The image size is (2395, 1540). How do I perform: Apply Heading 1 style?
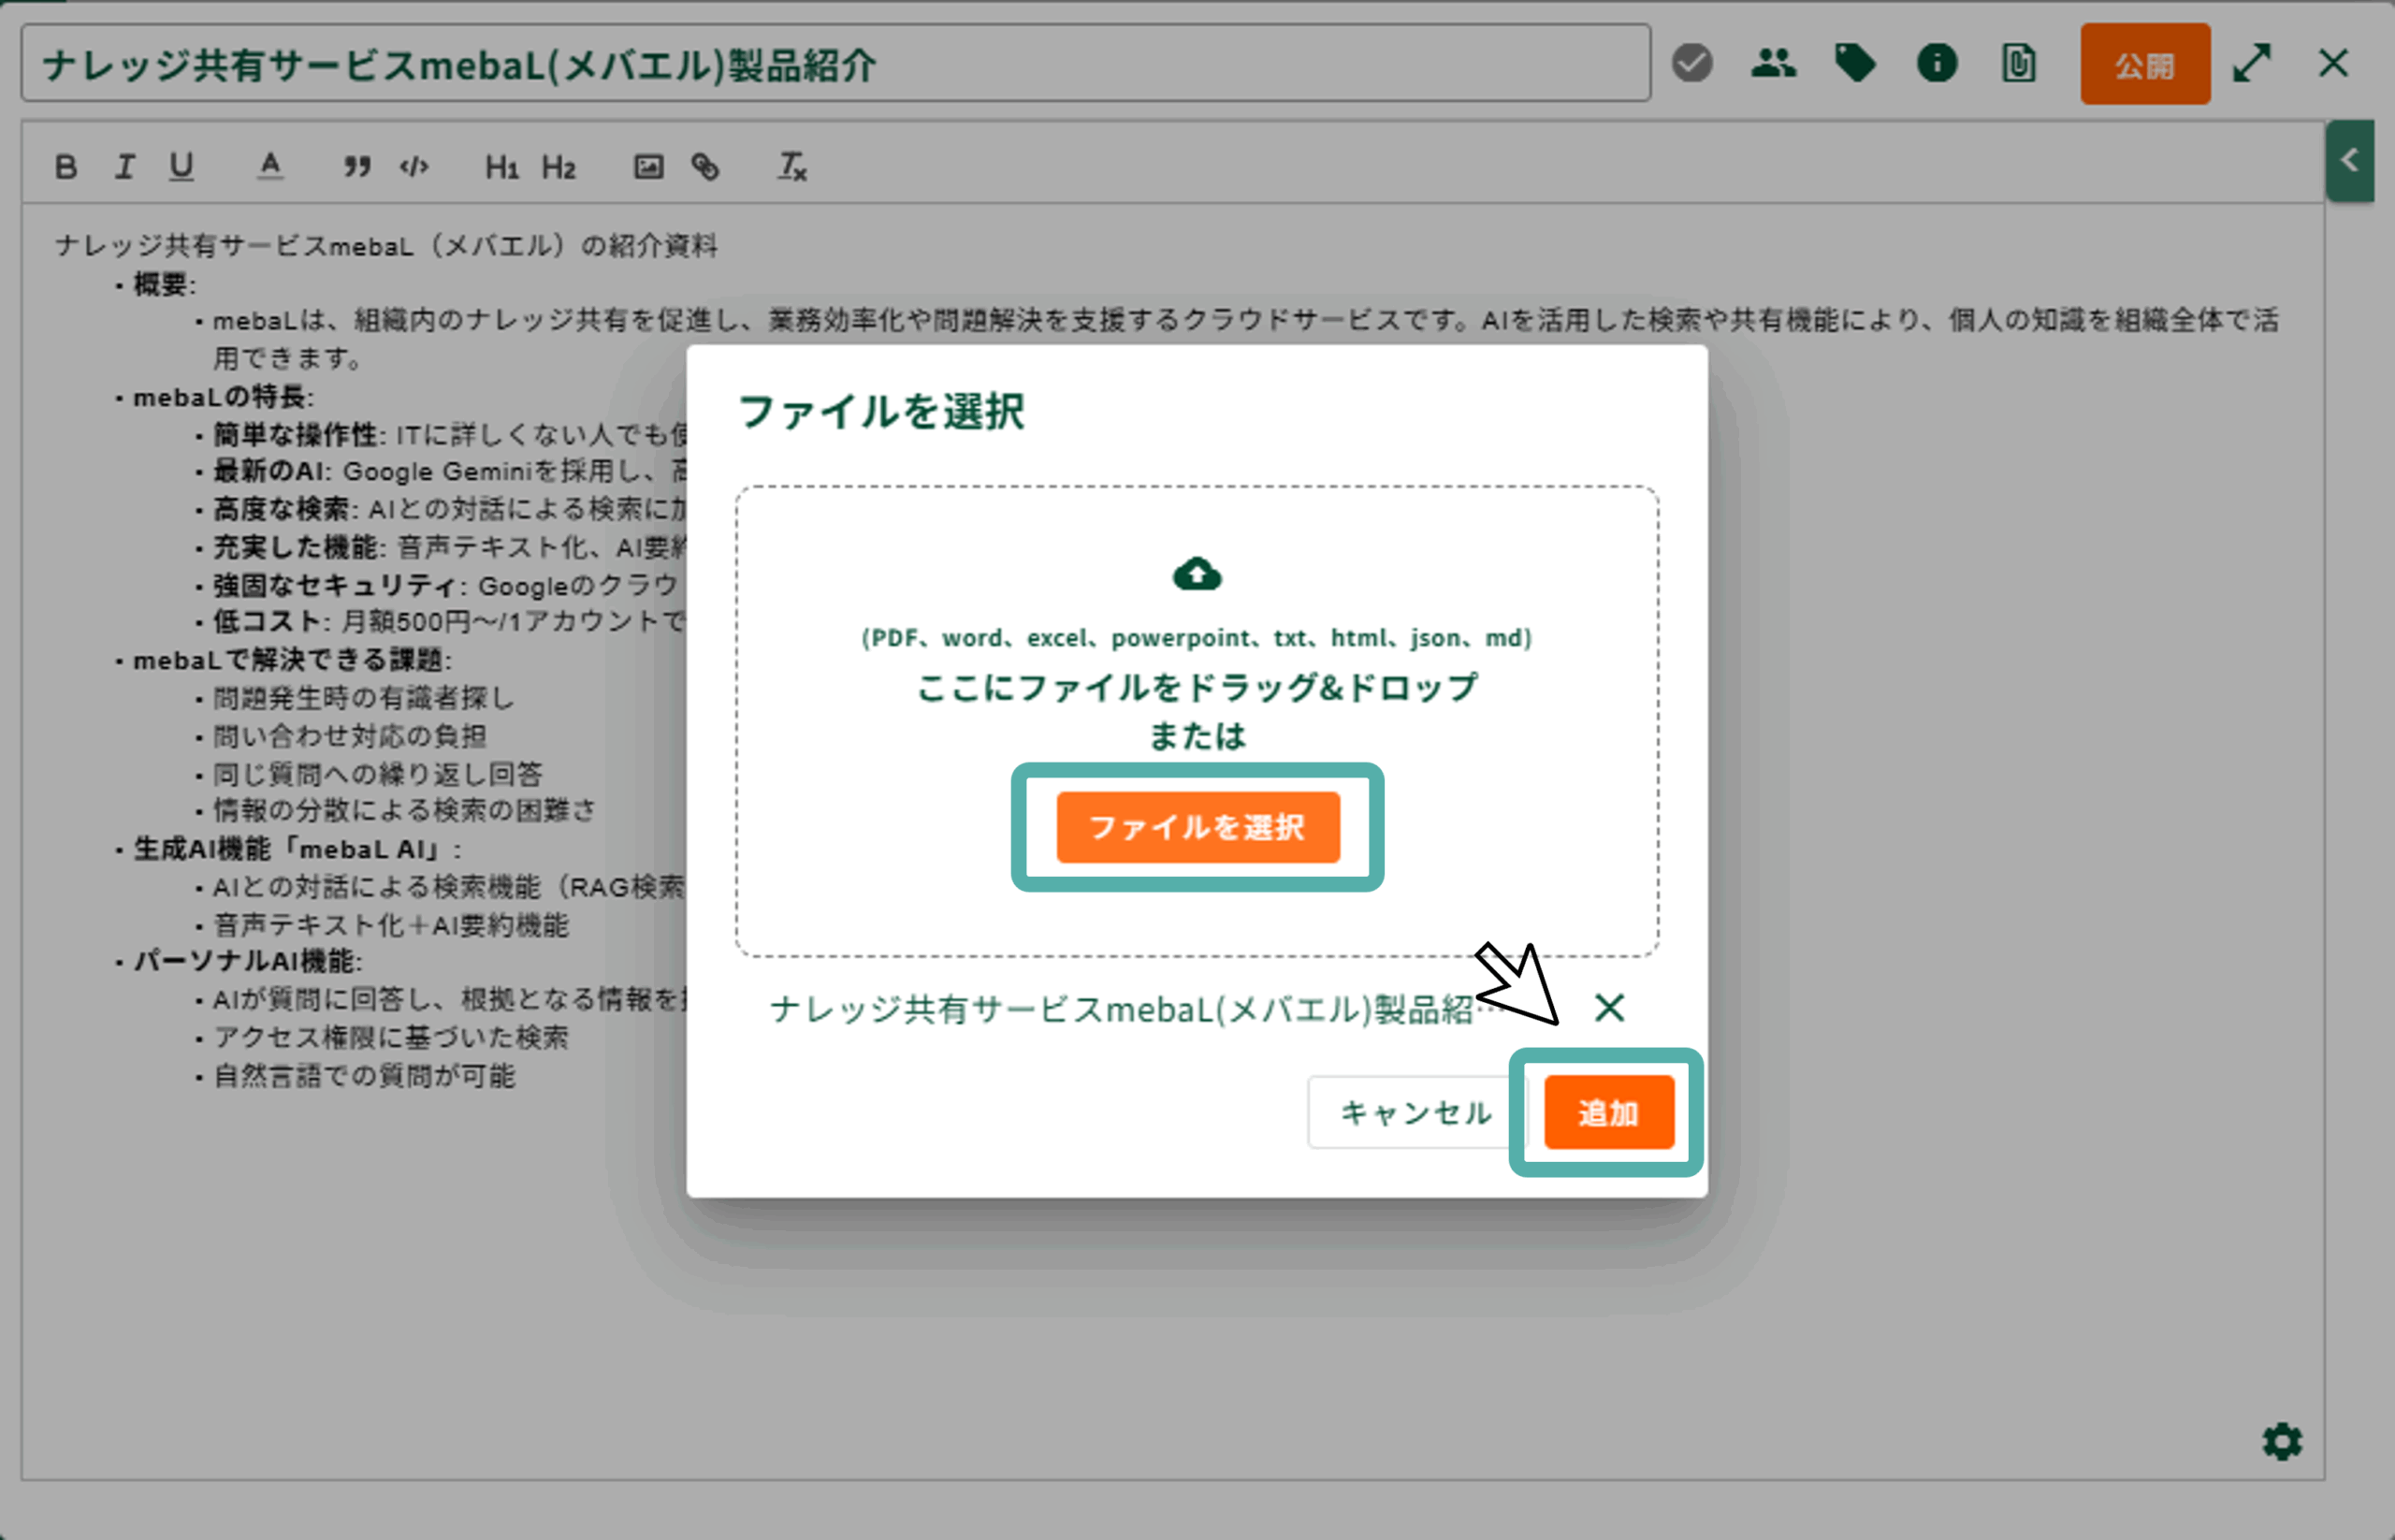502,167
